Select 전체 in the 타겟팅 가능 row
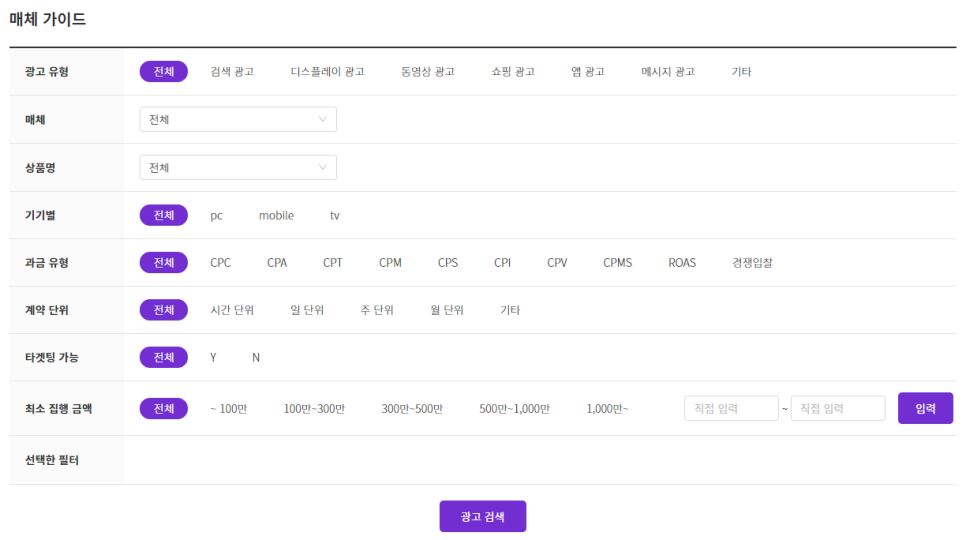Screen dimensions: 966x540 tap(163, 357)
